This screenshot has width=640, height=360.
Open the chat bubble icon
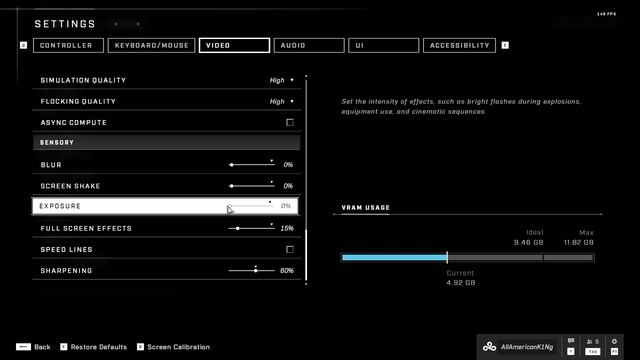571,341
